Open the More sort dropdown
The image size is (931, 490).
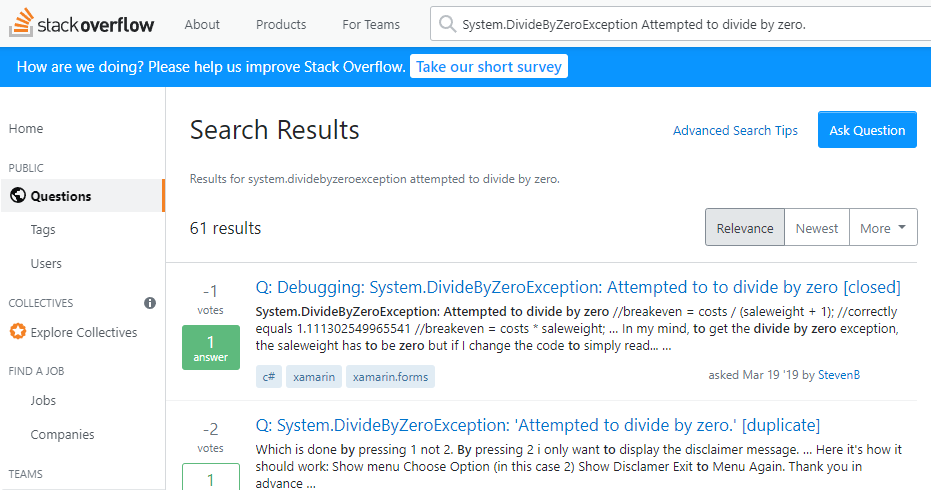(883, 228)
